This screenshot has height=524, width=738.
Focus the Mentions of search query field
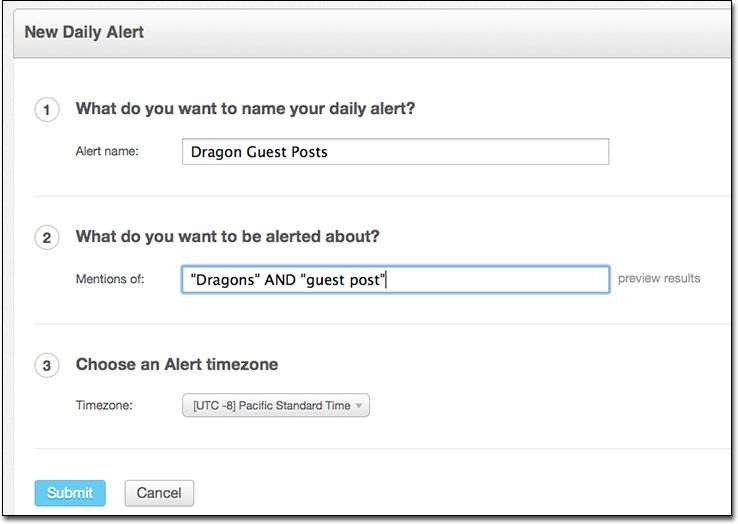point(395,279)
